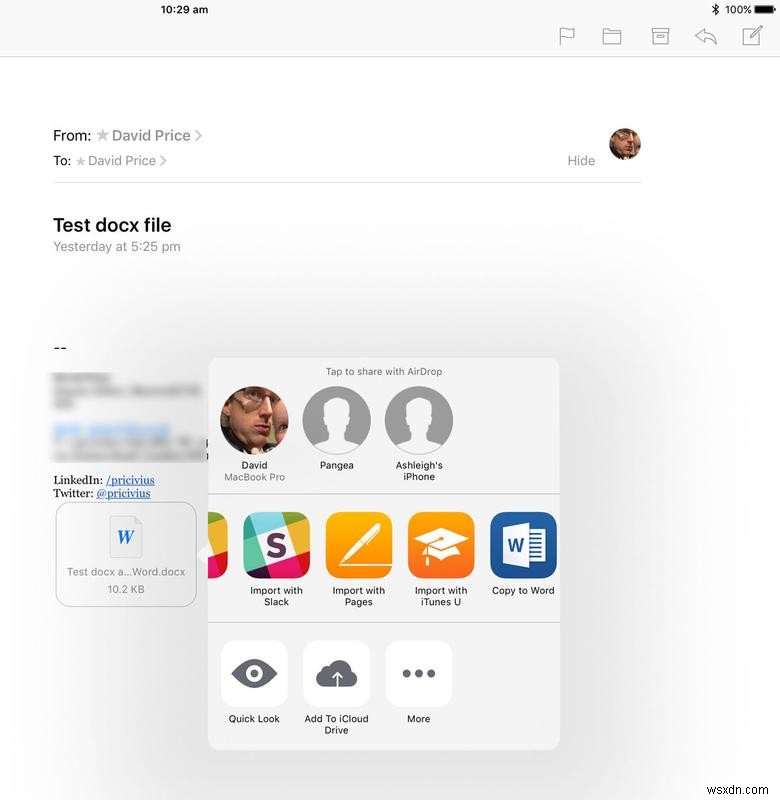The width and height of the screenshot is (780, 800).
Task: Compose a new message with the pencil icon
Action: tap(752, 35)
